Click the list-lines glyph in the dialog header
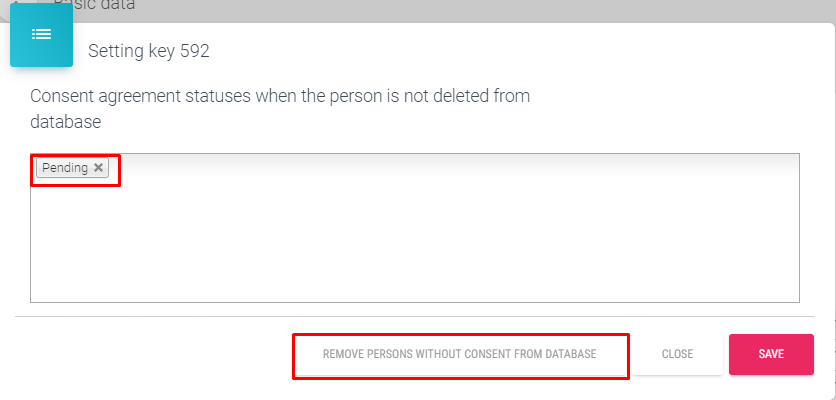The width and height of the screenshot is (836, 400). [41, 35]
